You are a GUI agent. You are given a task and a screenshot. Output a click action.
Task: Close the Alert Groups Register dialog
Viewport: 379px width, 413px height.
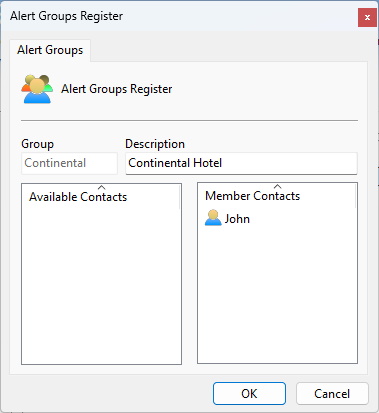(x=367, y=17)
